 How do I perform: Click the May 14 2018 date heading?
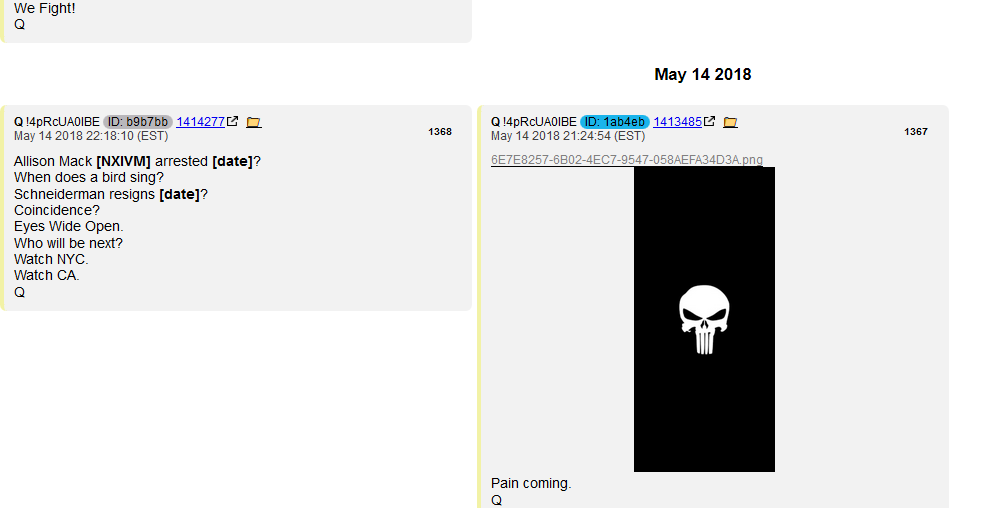click(703, 74)
